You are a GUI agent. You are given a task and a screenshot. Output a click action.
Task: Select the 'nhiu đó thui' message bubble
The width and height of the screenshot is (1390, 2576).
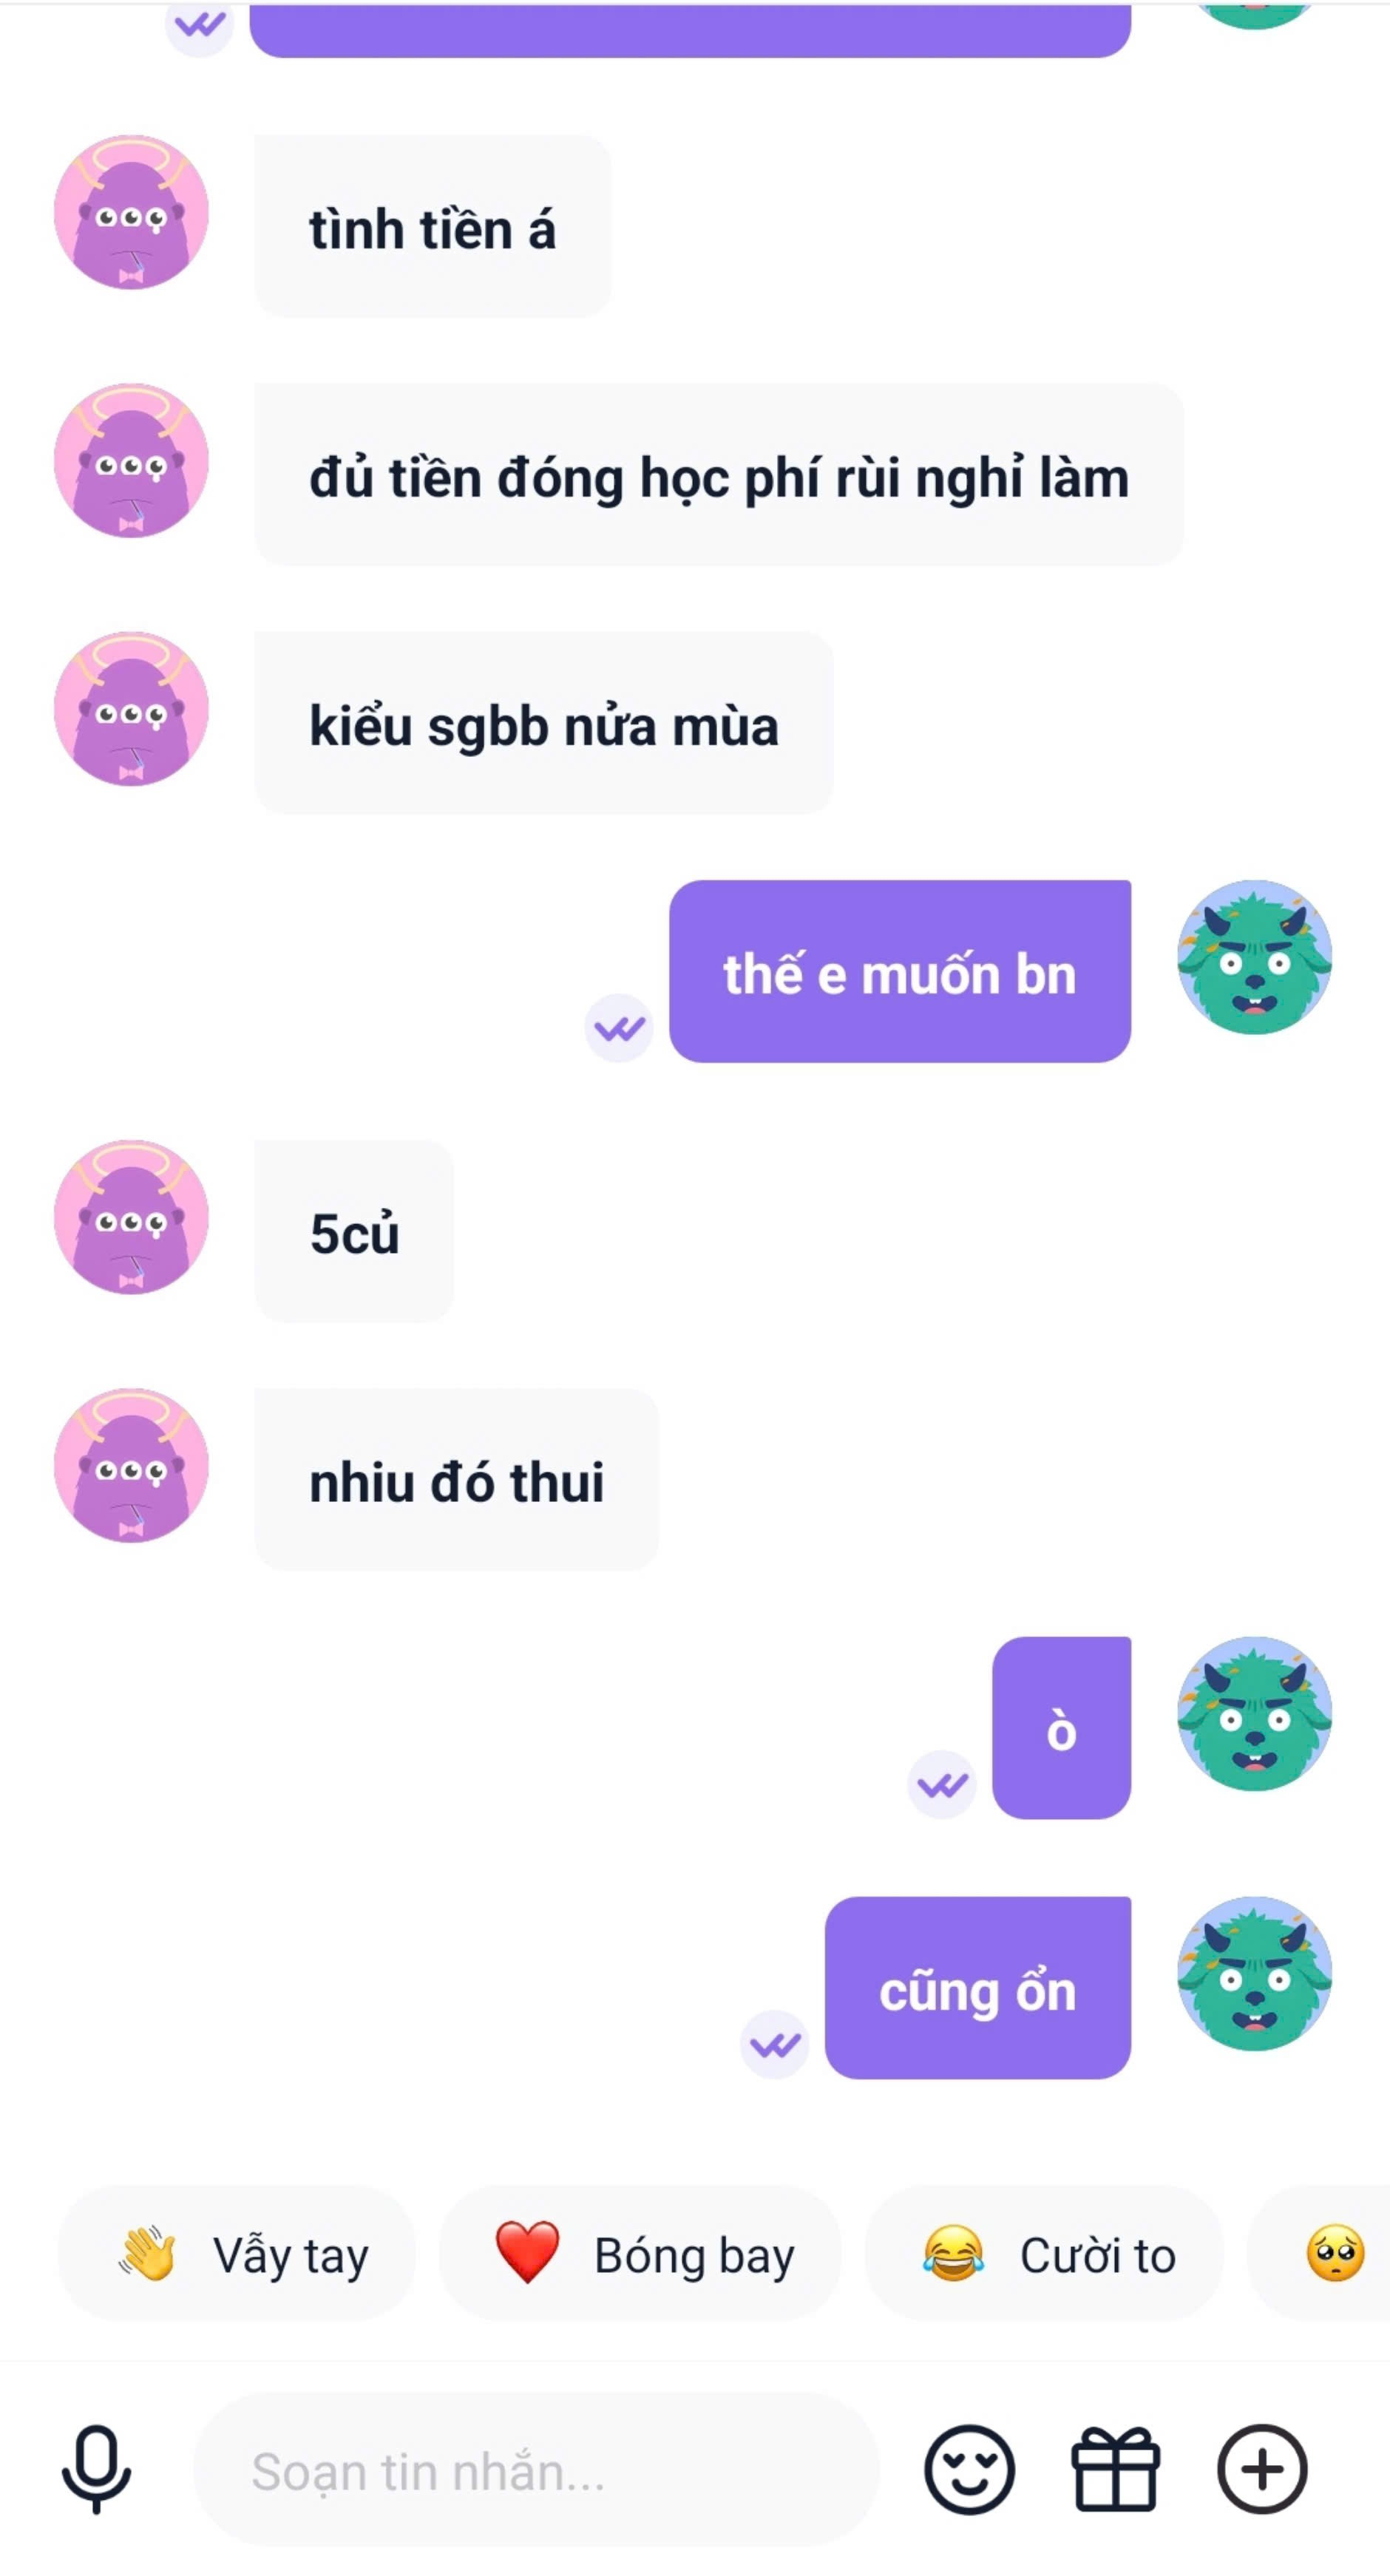tap(456, 1479)
